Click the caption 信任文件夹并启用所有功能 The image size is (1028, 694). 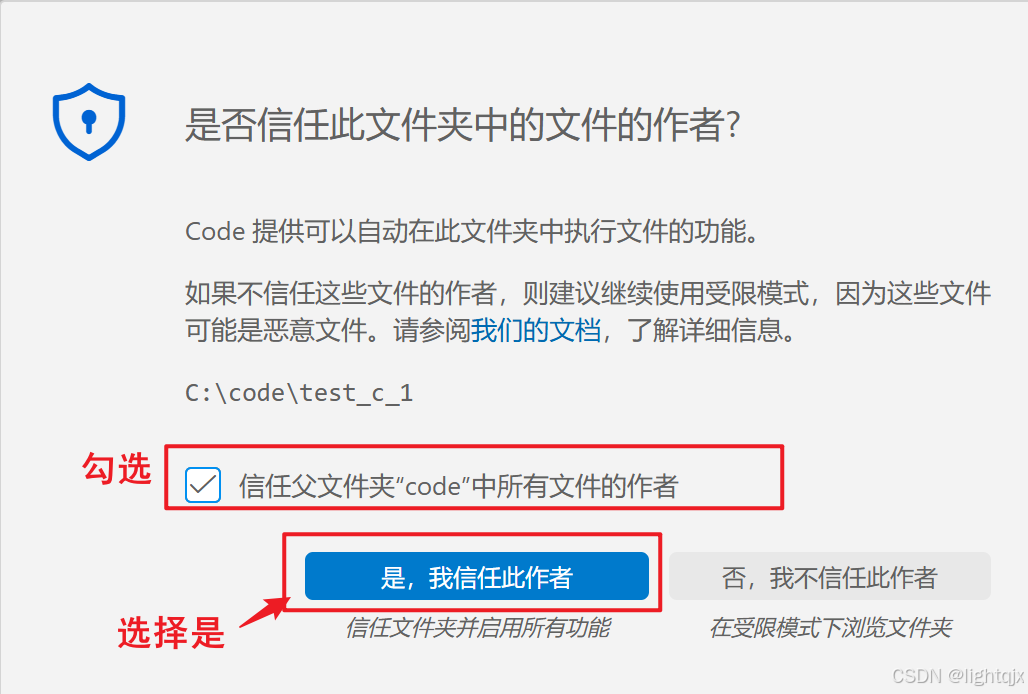tap(477, 628)
